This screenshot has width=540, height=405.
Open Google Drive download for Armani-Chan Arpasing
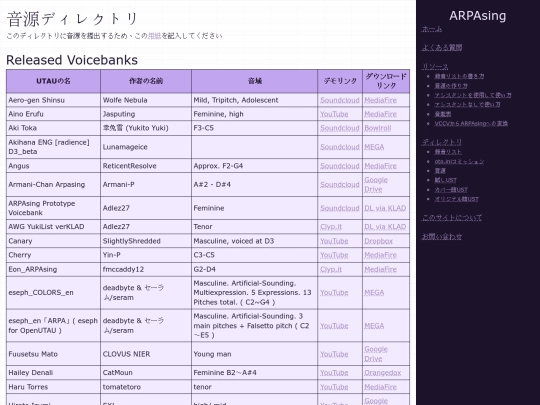point(376,185)
